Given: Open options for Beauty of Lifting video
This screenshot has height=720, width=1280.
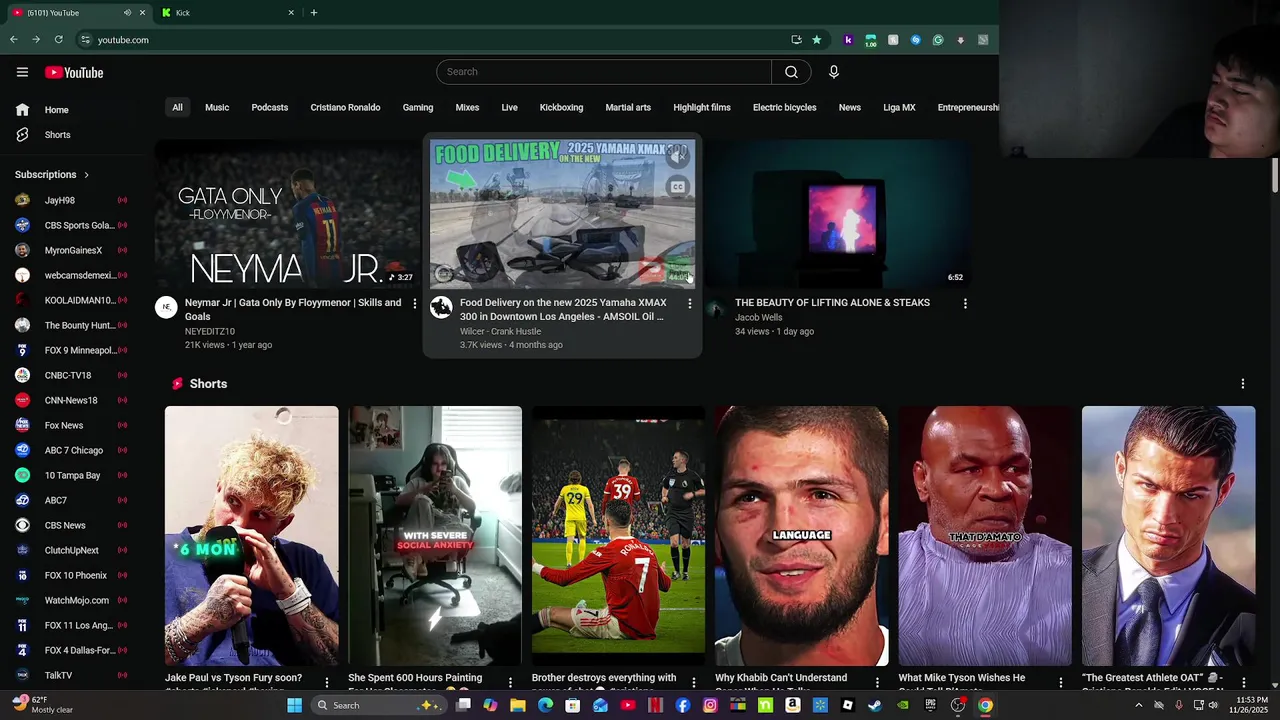Looking at the screenshot, I should [x=965, y=303].
